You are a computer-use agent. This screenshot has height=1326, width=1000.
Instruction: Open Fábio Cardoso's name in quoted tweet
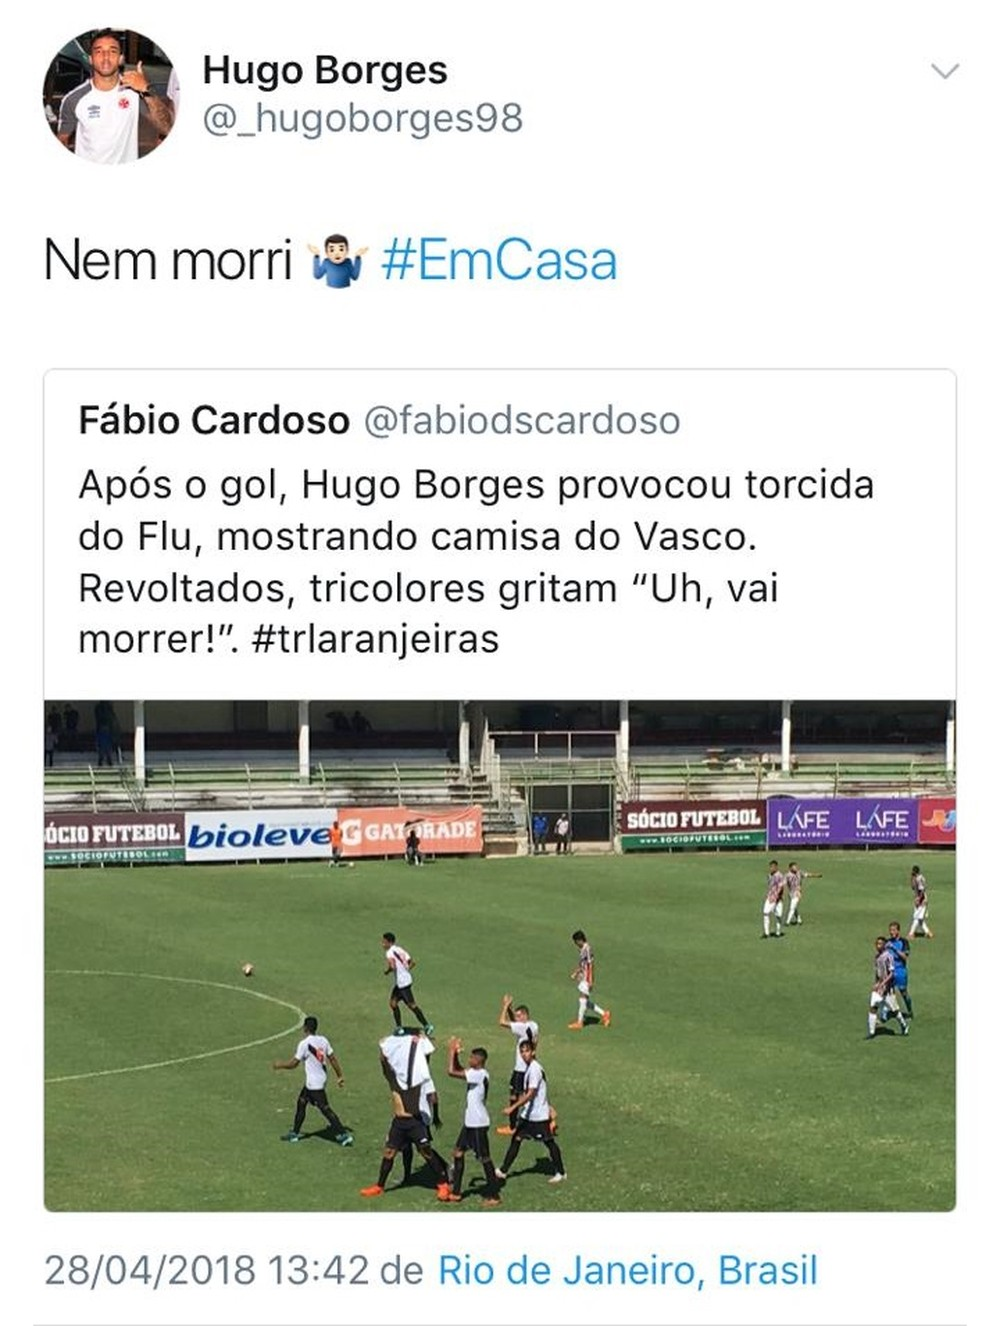(x=214, y=420)
